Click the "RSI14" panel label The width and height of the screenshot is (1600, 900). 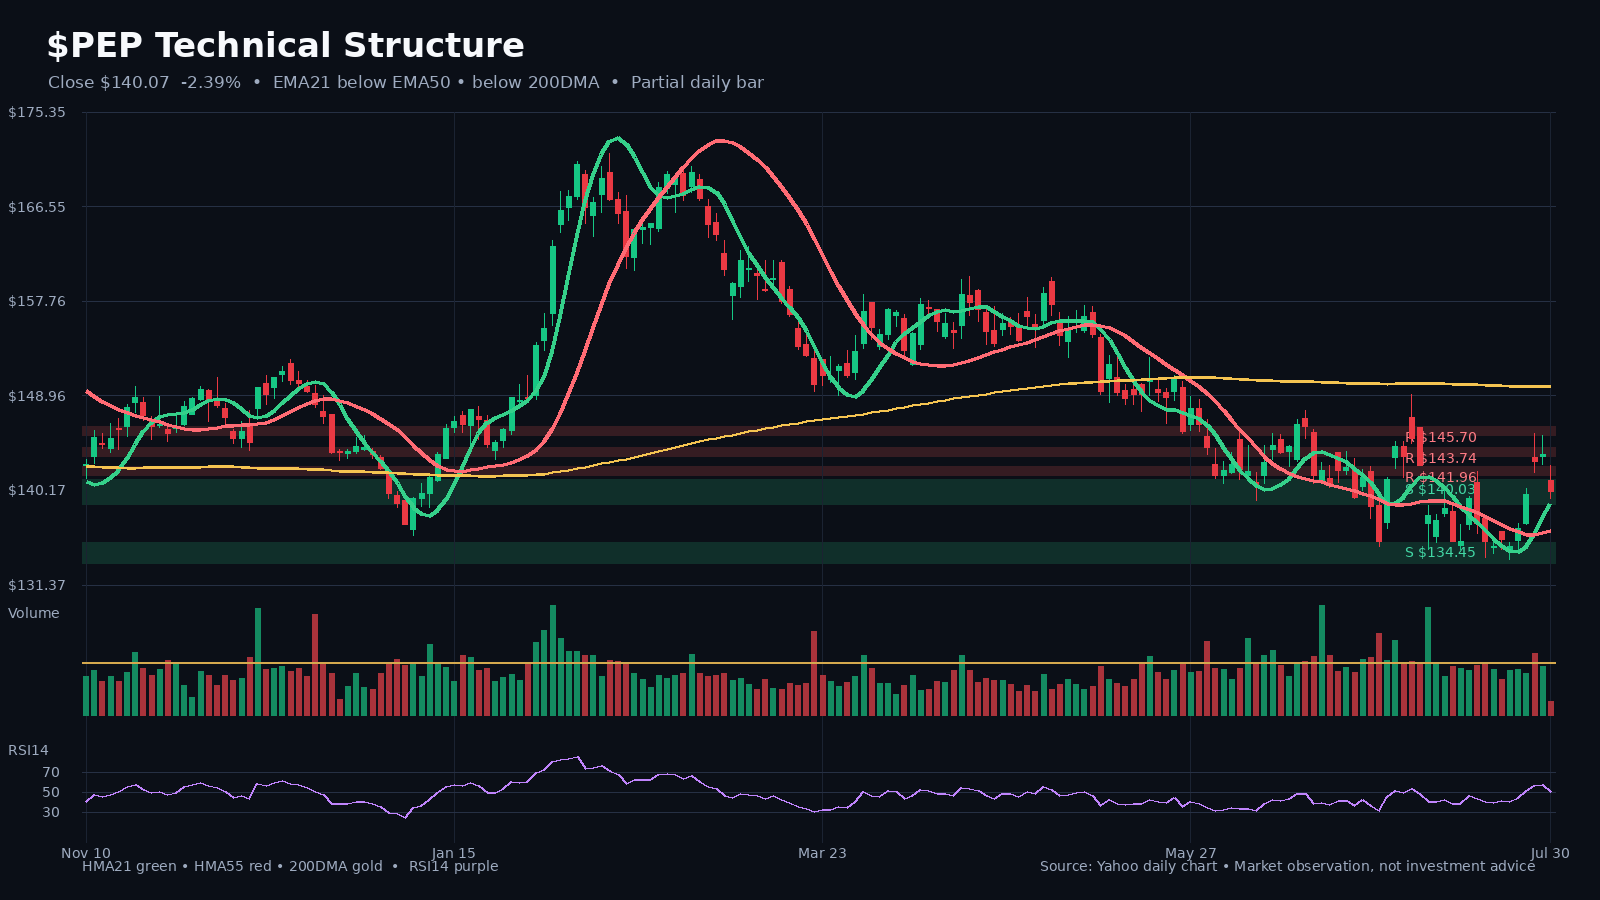pos(28,750)
